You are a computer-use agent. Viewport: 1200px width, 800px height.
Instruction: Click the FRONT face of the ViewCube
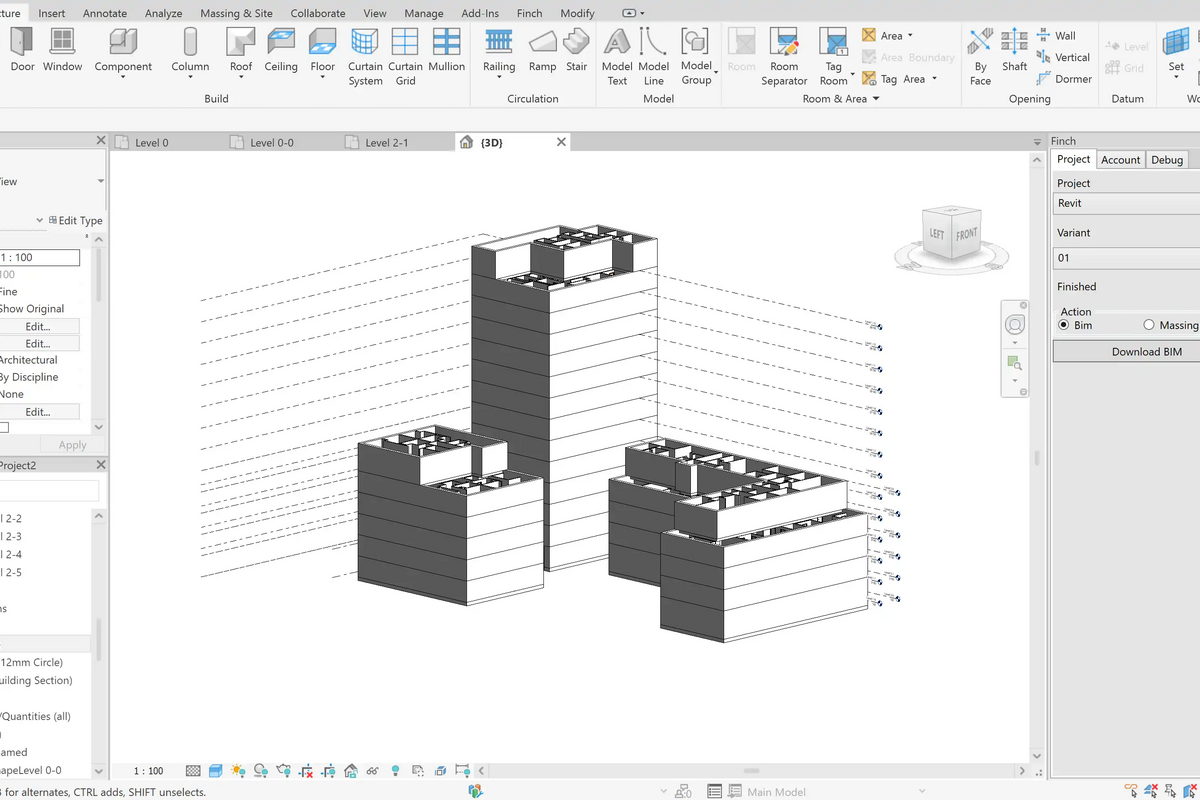click(x=965, y=234)
